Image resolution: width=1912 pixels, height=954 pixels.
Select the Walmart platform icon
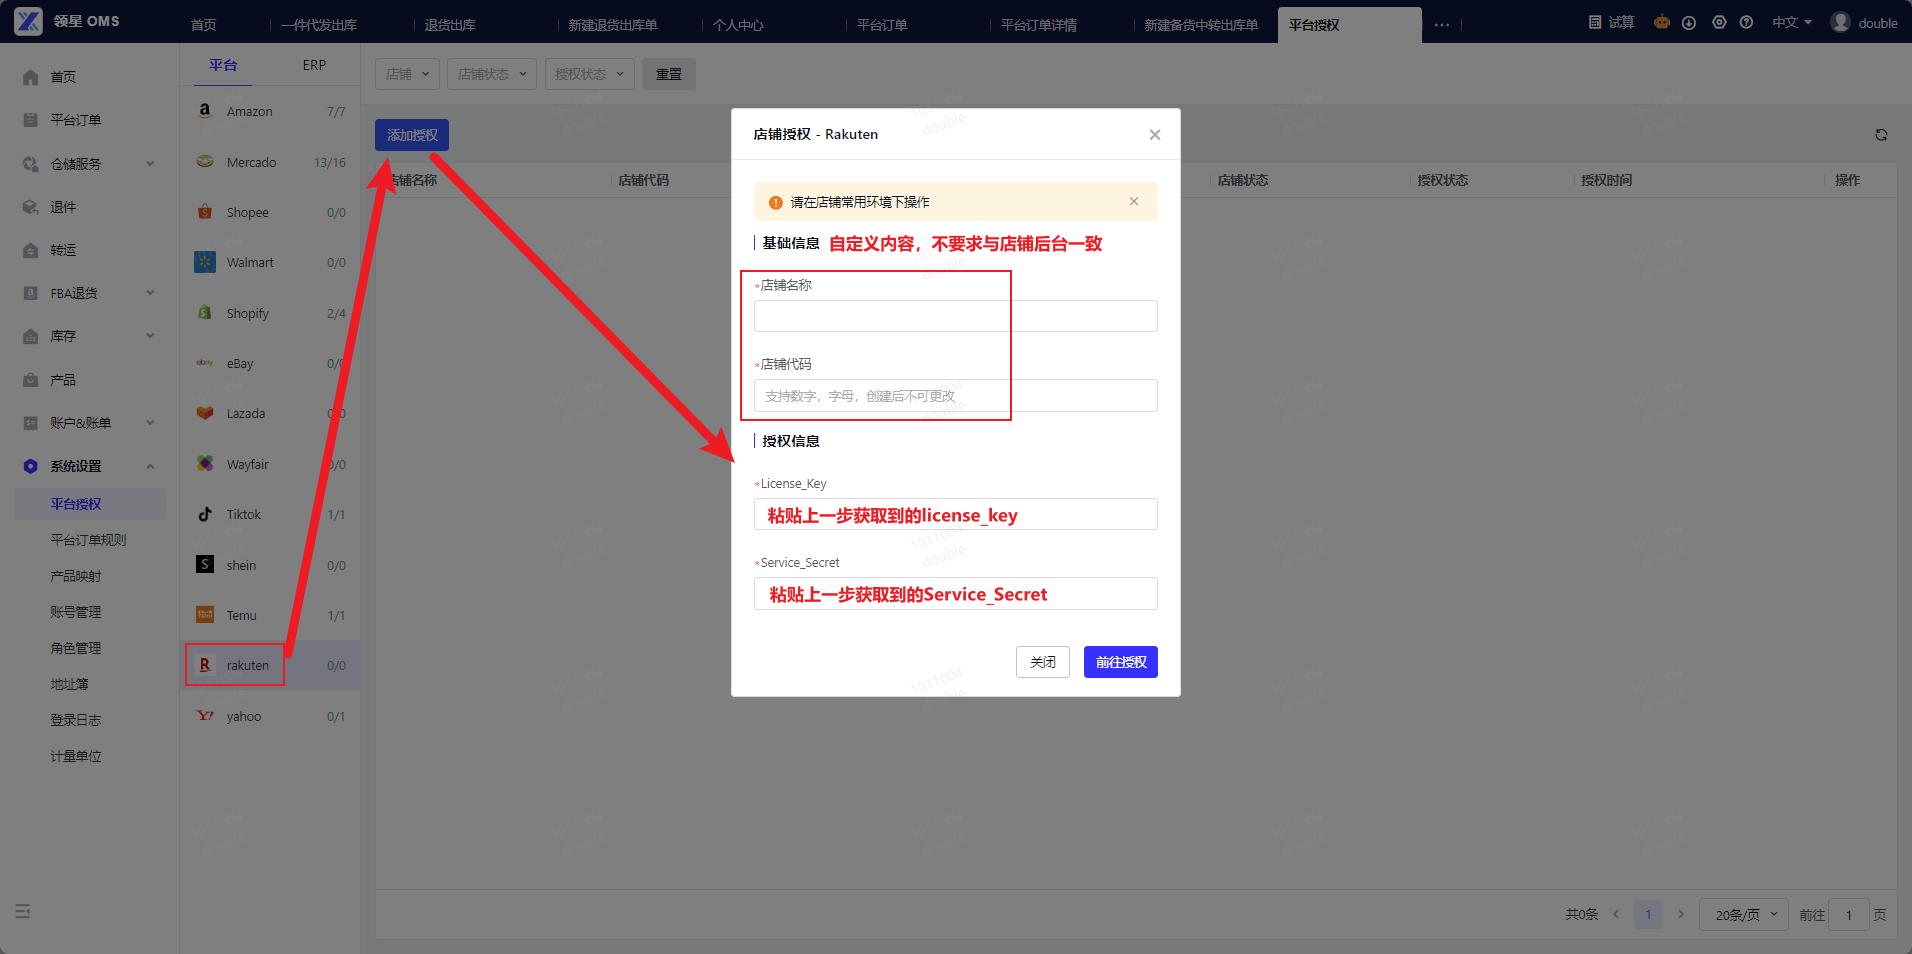point(205,262)
